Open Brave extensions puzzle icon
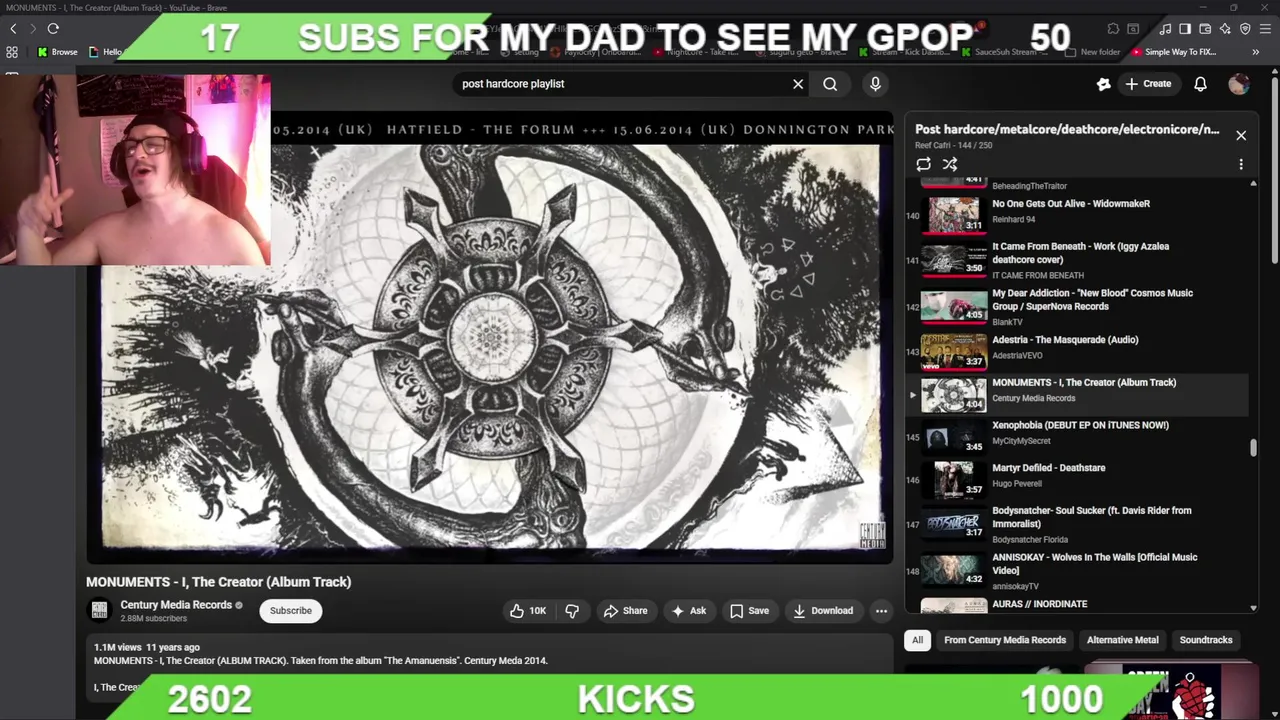This screenshot has width=1280, height=720. (1113, 29)
